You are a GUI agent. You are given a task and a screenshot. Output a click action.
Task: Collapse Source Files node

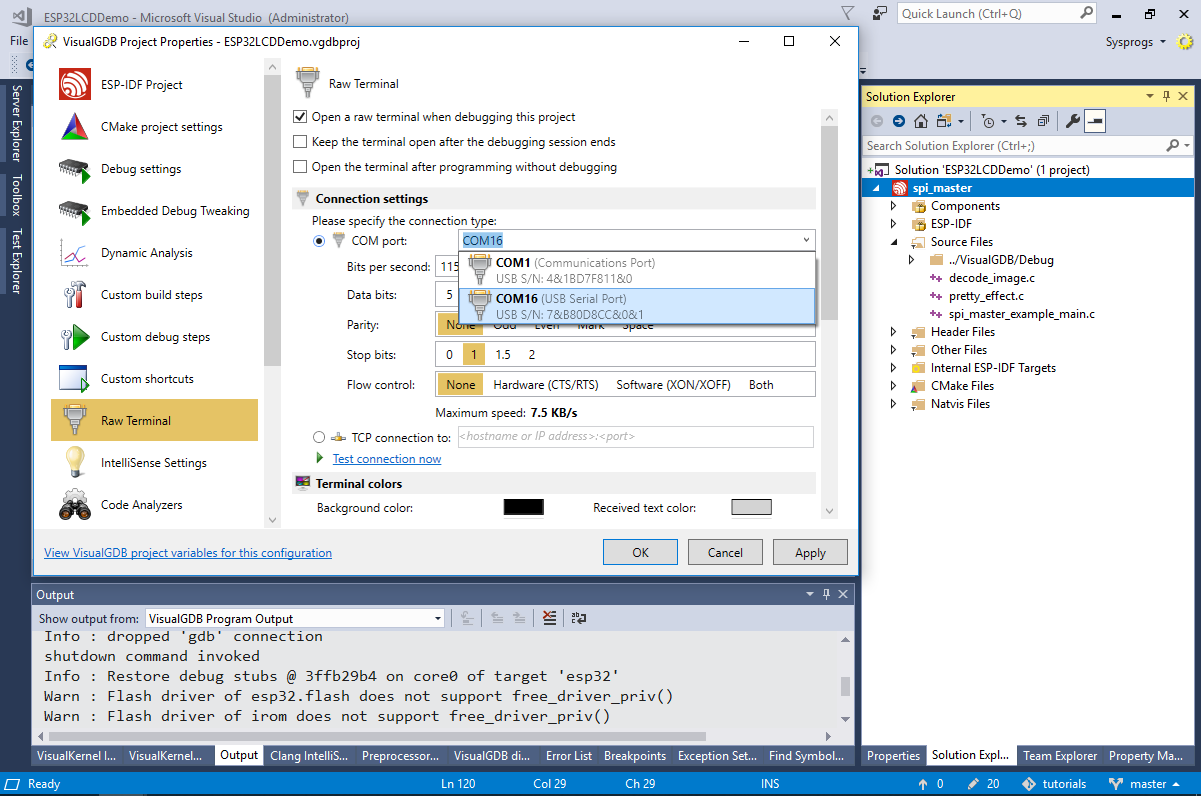[x=894, y=242]
